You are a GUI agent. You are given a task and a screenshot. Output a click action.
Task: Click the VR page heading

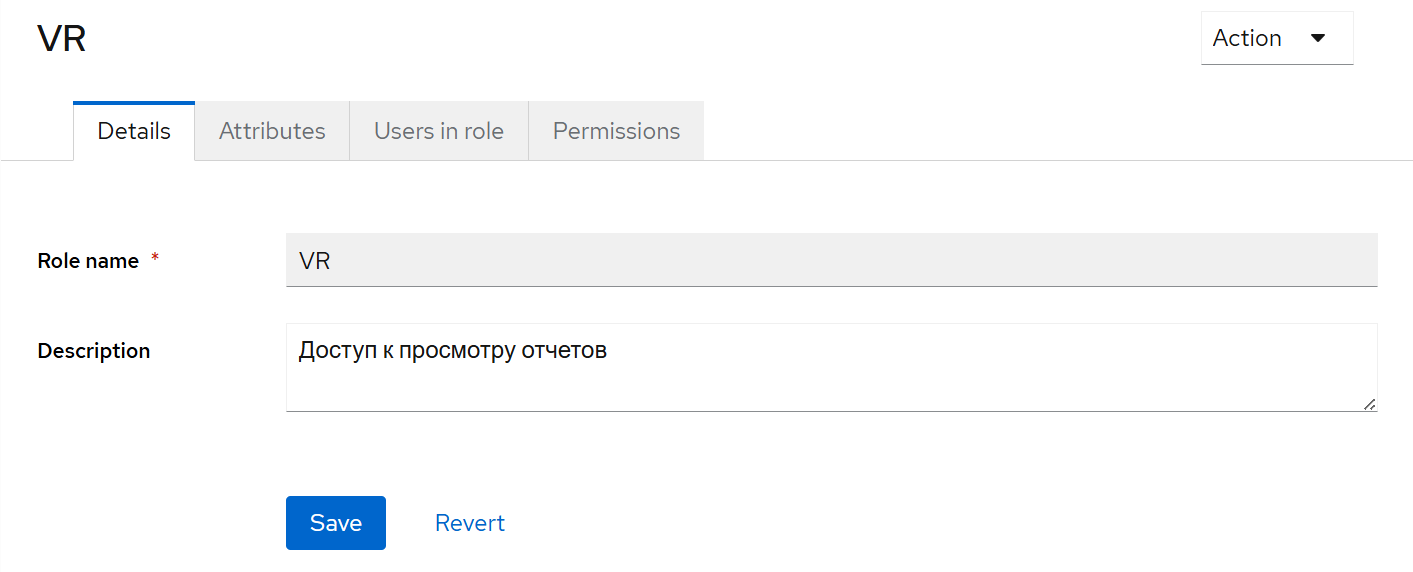click(62, 39)
